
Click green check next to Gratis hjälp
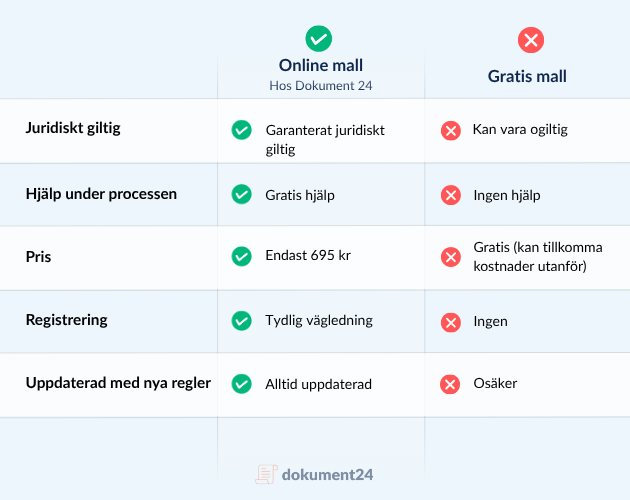(x=241, y=194)
